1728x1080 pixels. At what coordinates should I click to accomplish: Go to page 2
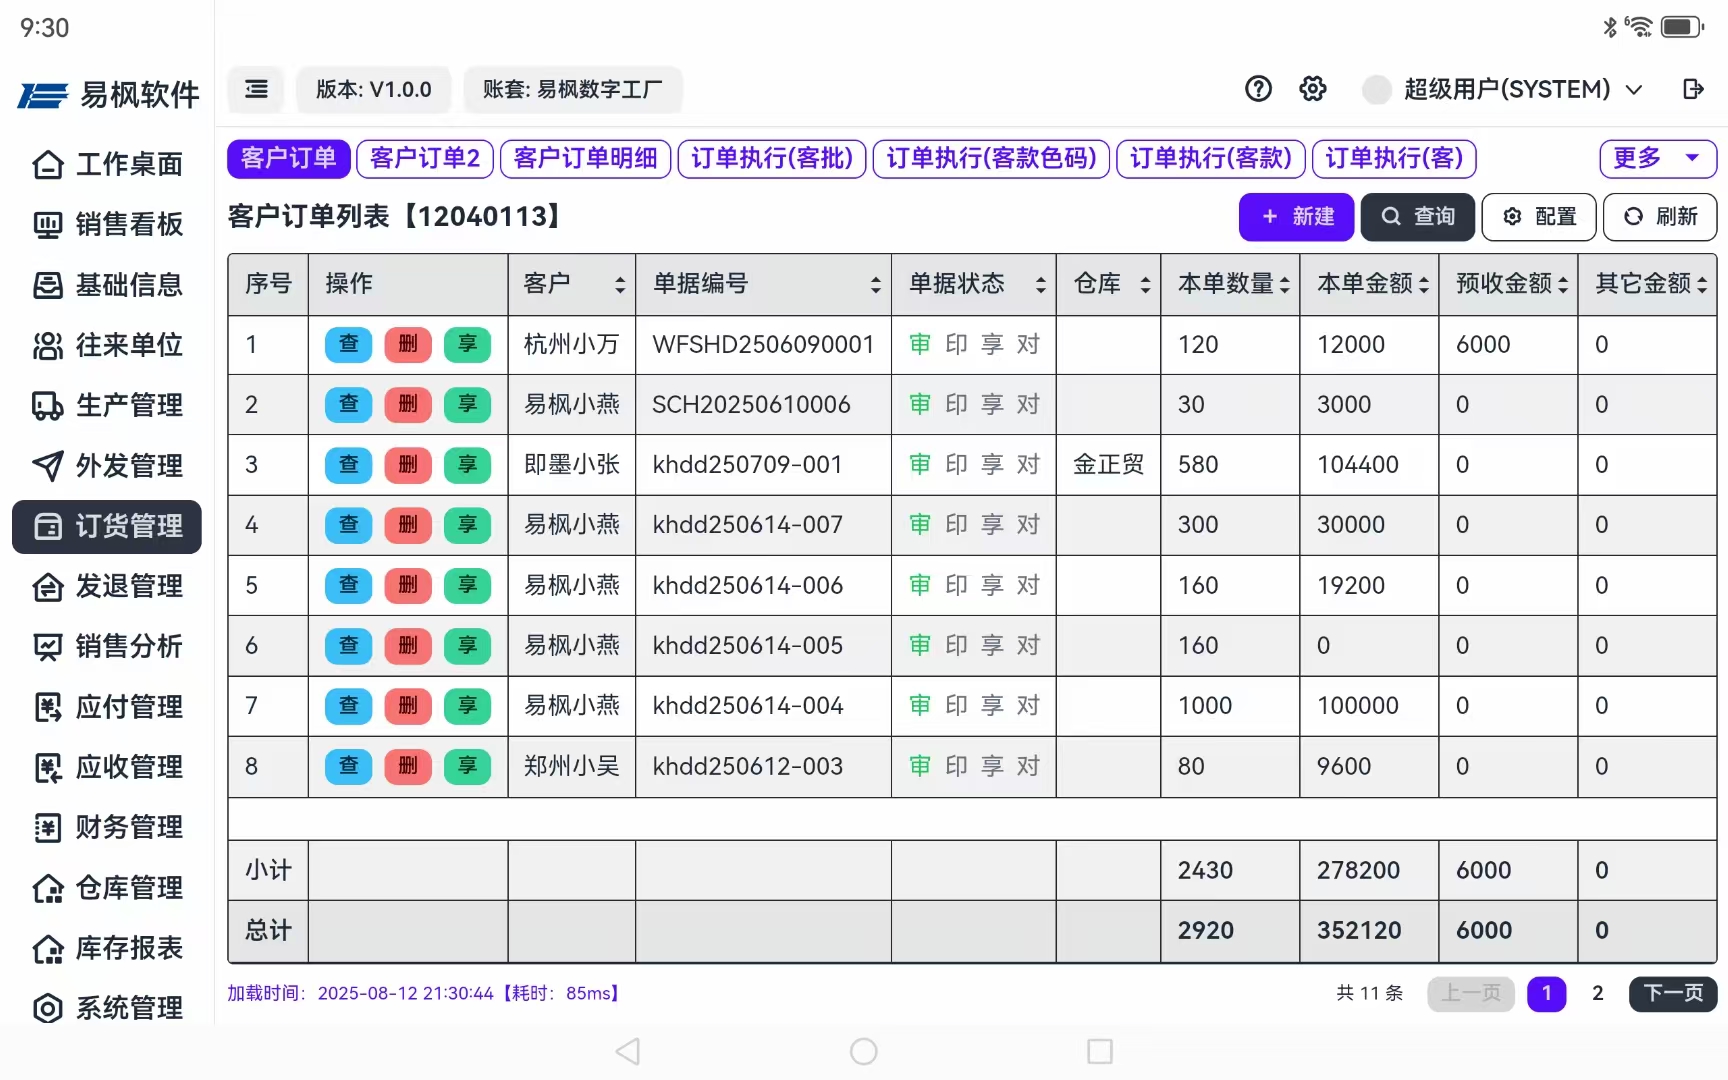point(1598,993)
